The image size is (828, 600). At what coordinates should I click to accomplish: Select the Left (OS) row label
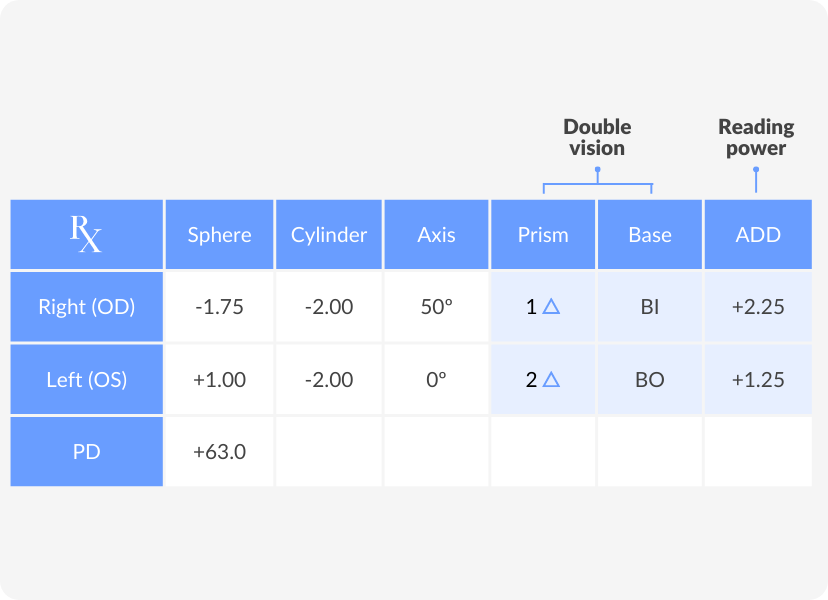click(87, 379)
